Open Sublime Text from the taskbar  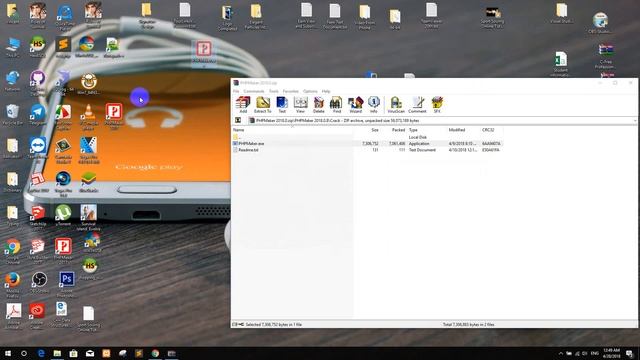click(139, 353)
